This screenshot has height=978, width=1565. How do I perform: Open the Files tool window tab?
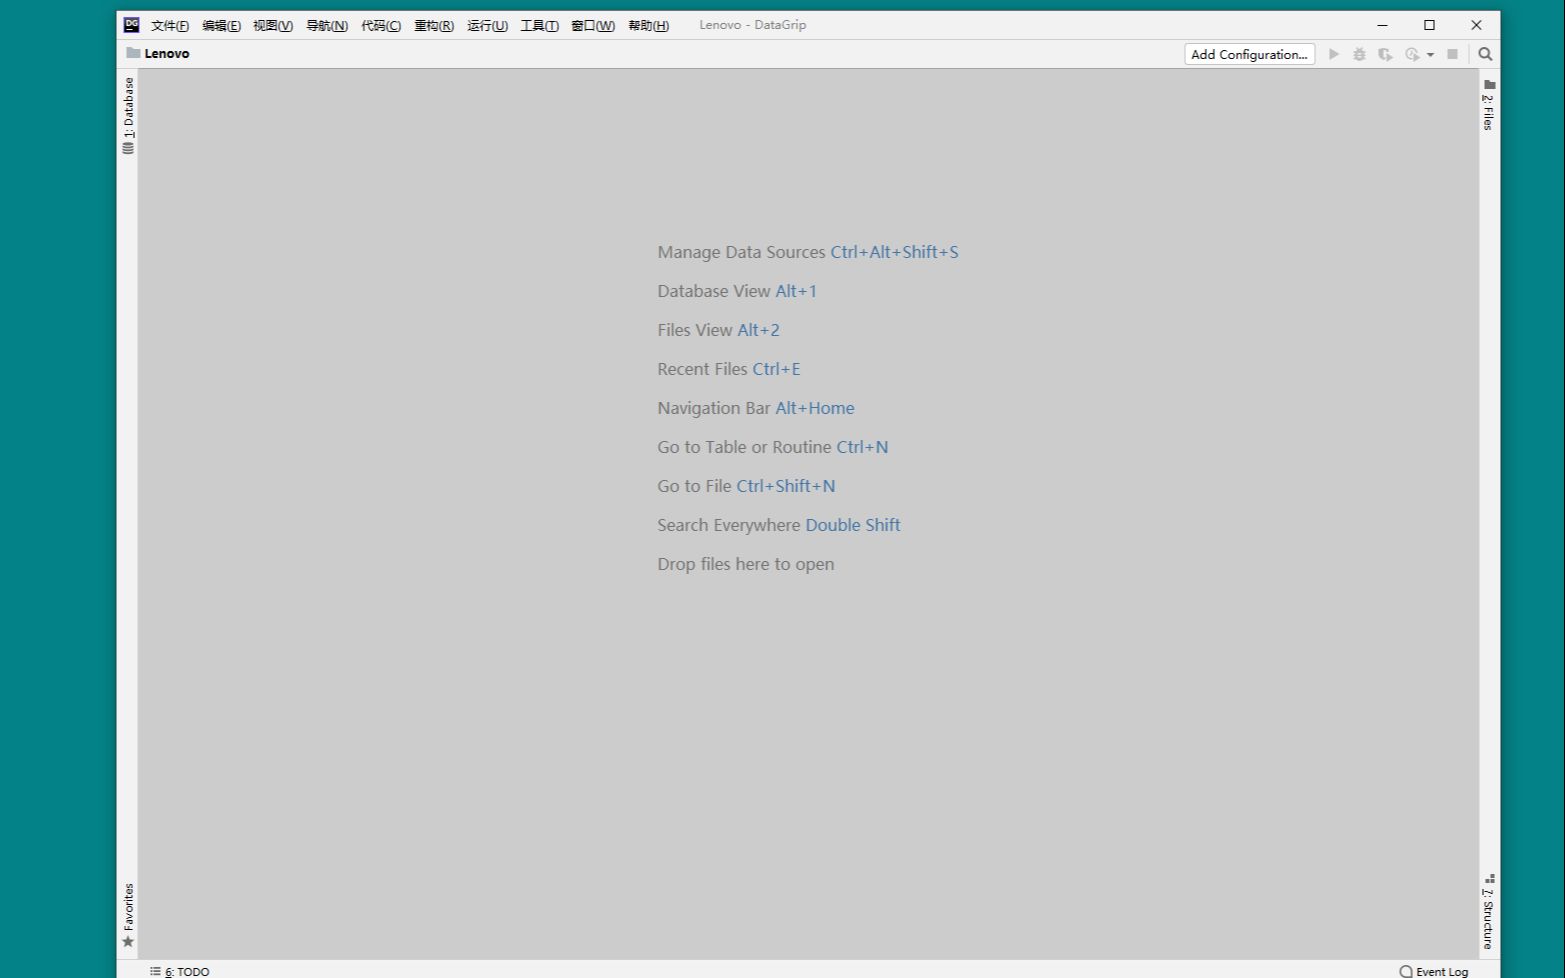pyautogui.click(x=1489, y=105)
